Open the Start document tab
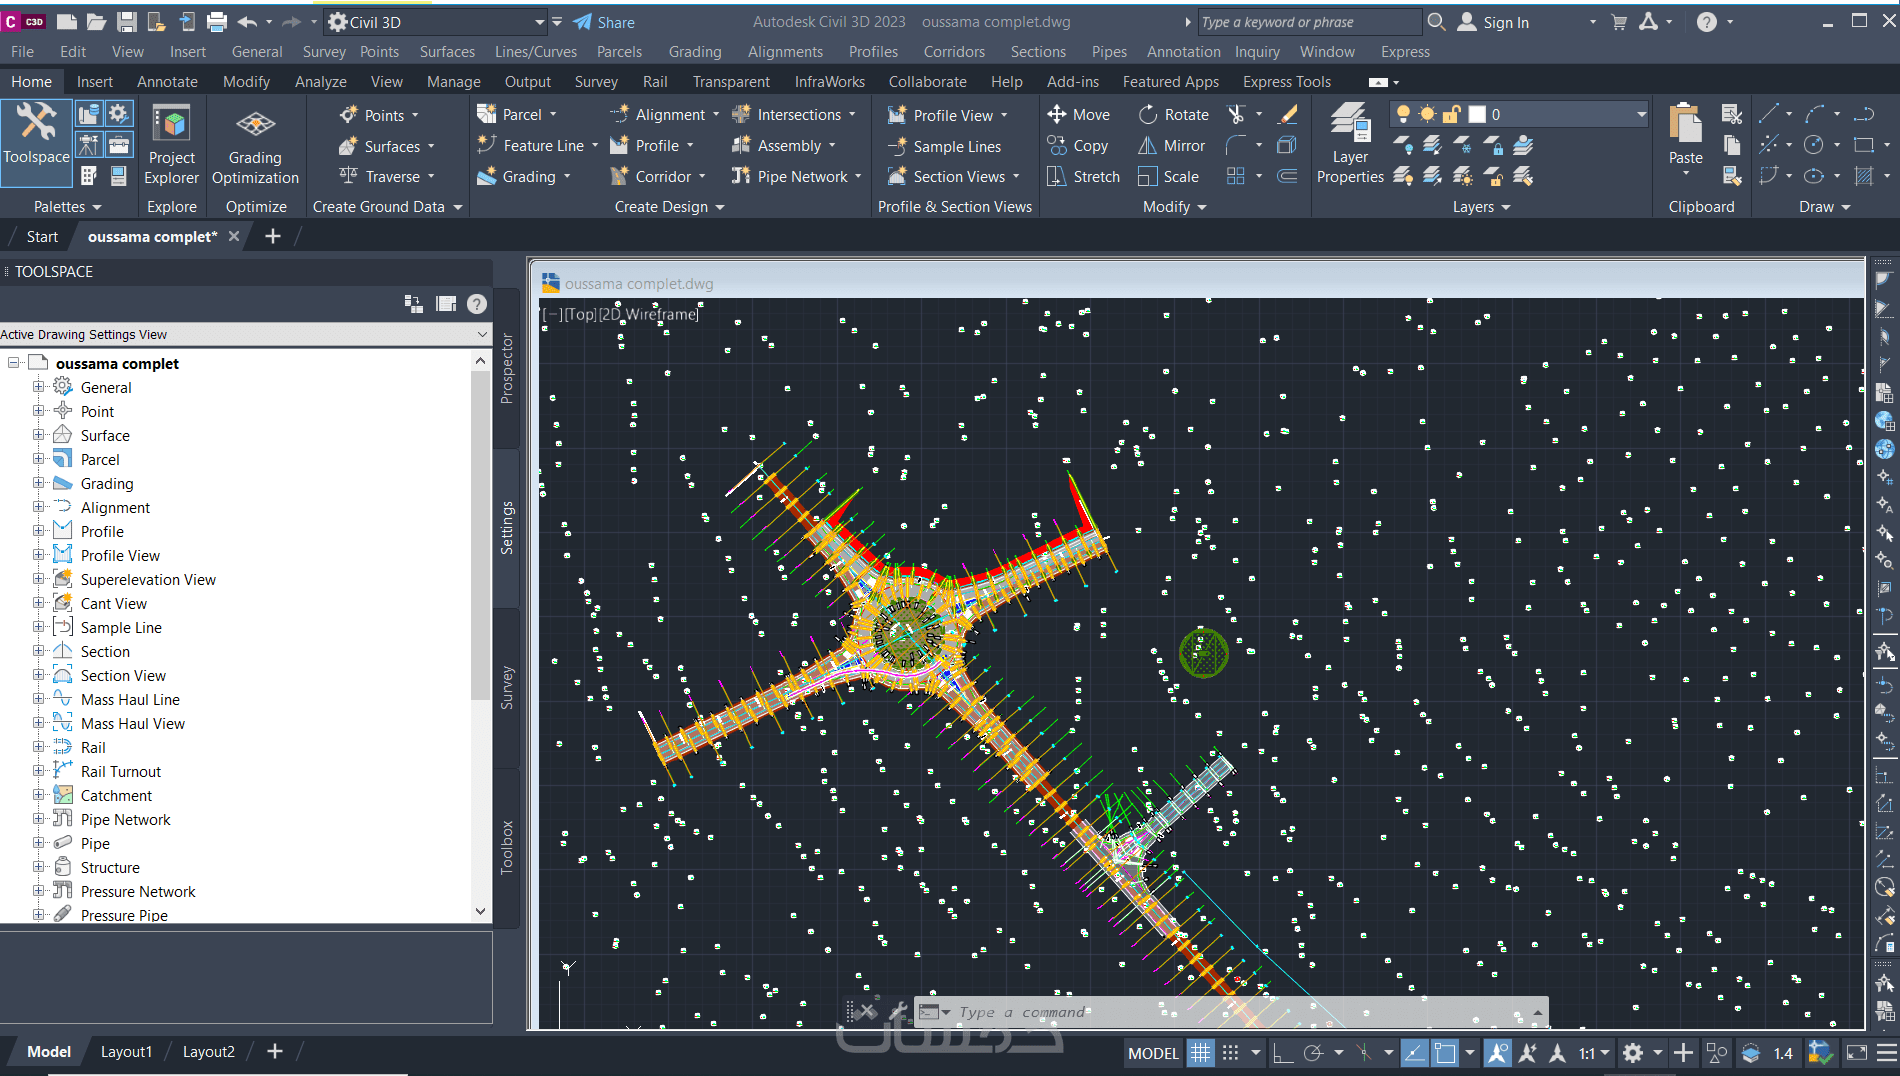Screen dimensions: 1900x1076 click(42, 237)
